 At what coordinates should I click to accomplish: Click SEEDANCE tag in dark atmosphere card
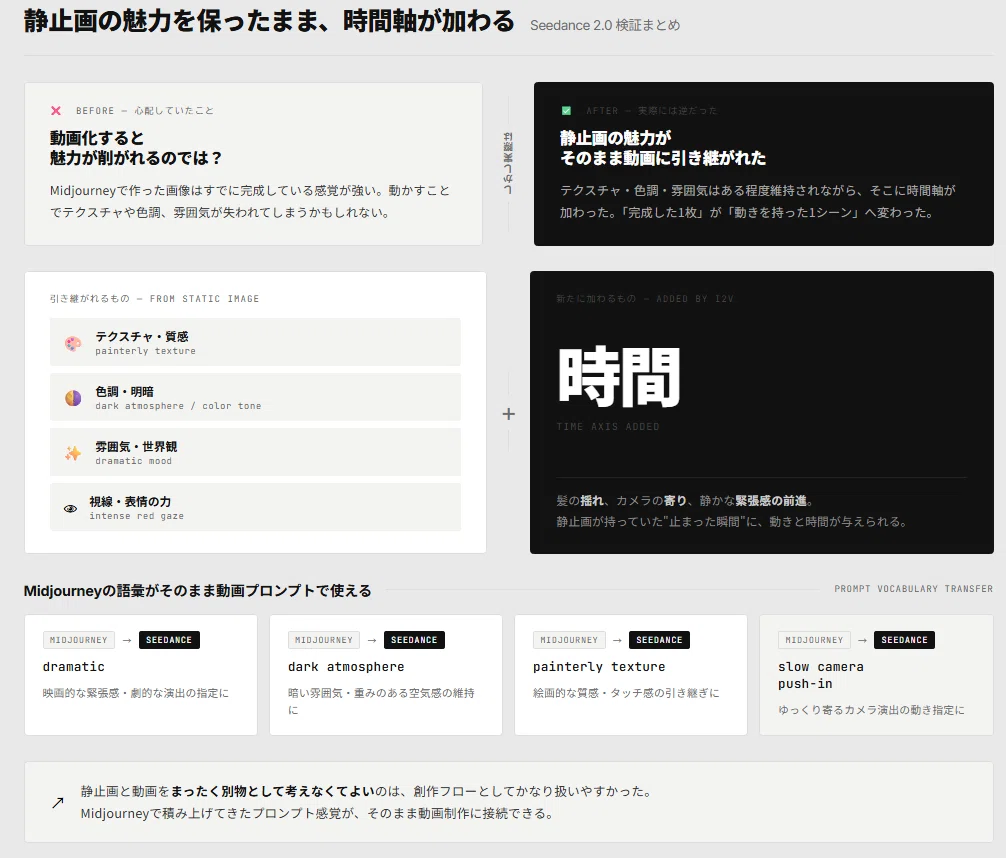414,640
